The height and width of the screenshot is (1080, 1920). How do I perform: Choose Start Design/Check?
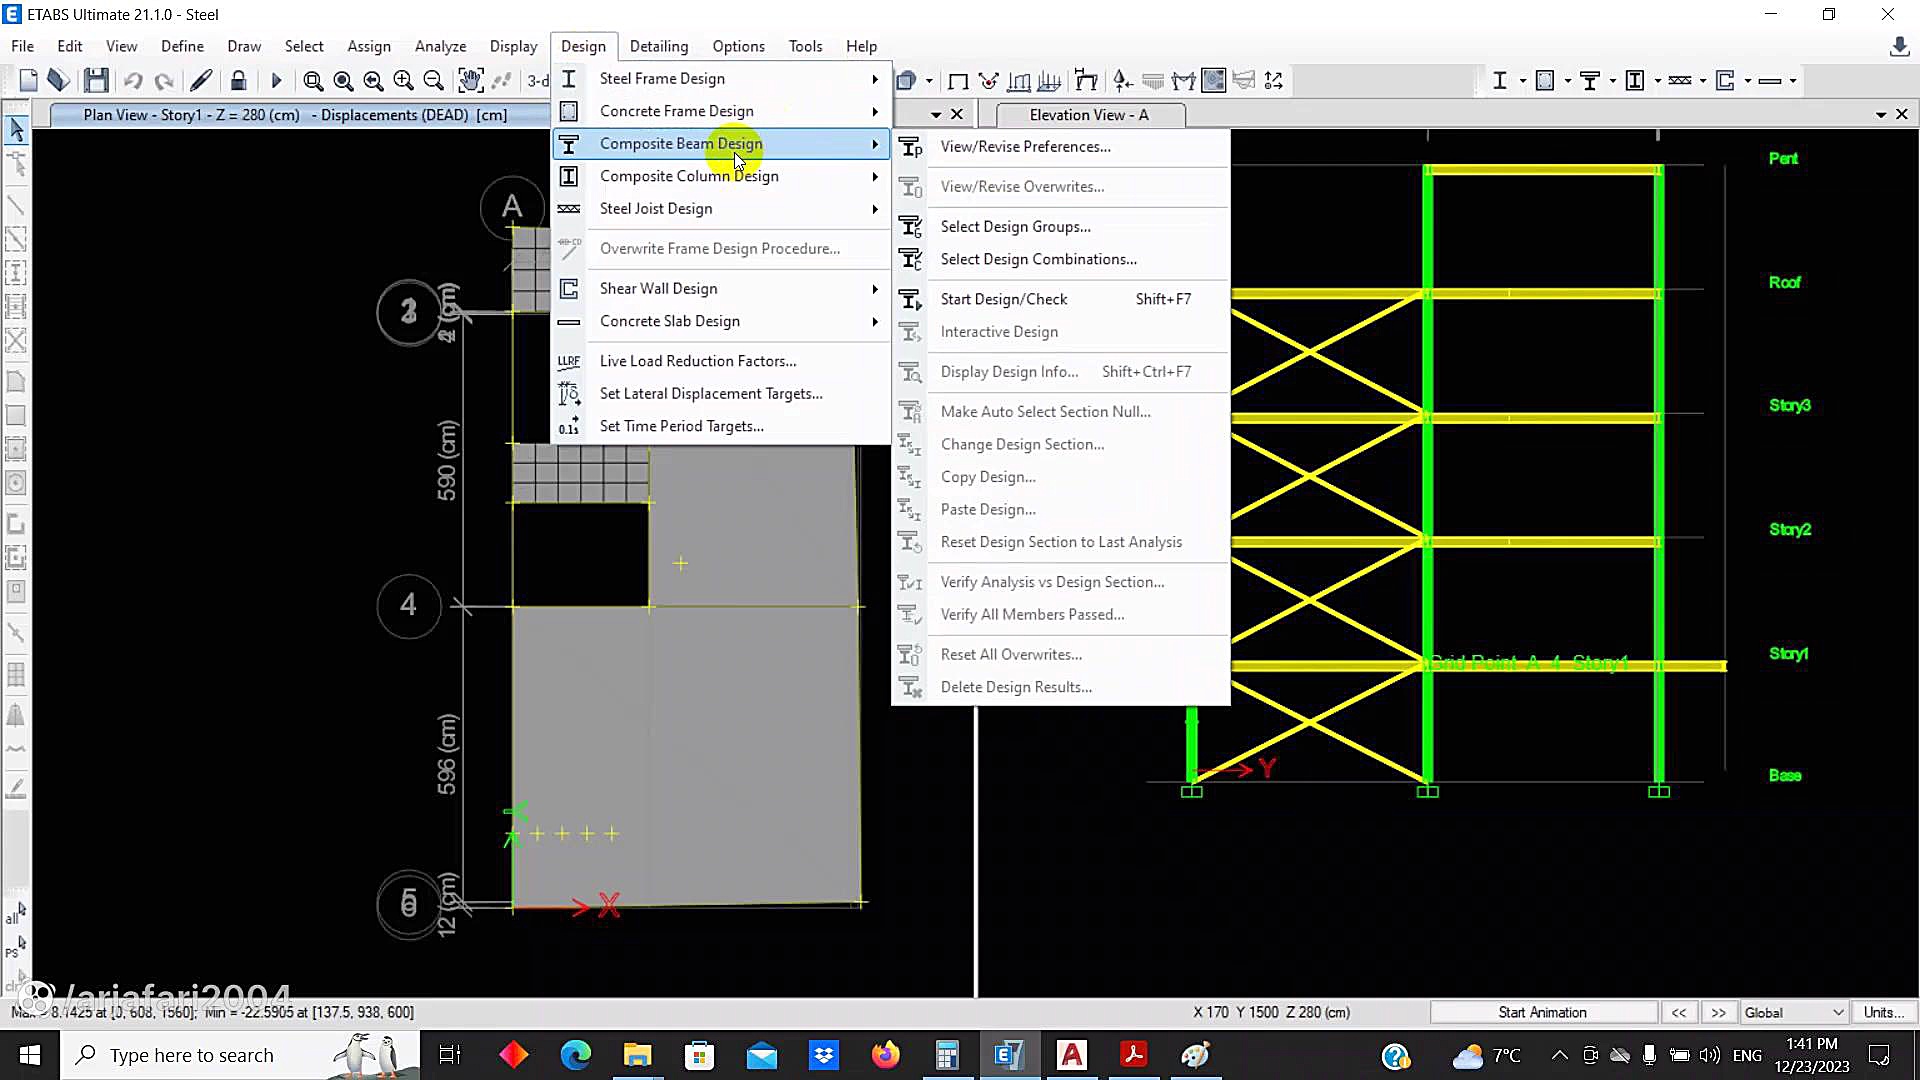tap(1060, 299)
